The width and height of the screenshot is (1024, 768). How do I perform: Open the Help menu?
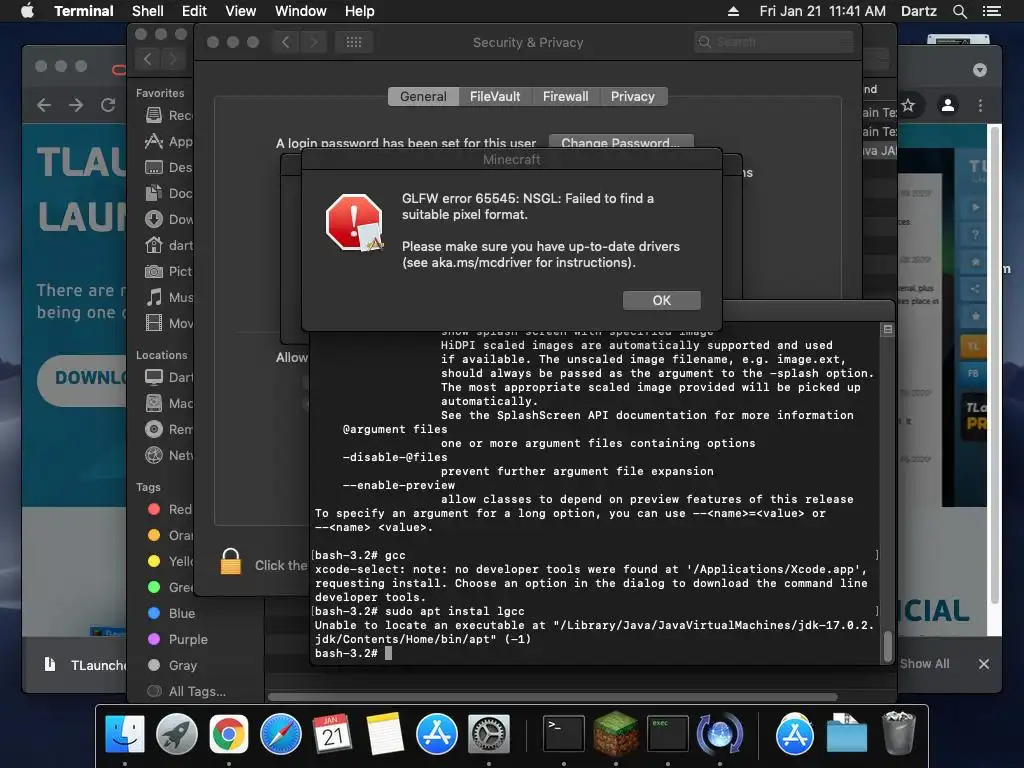point(359,11)
